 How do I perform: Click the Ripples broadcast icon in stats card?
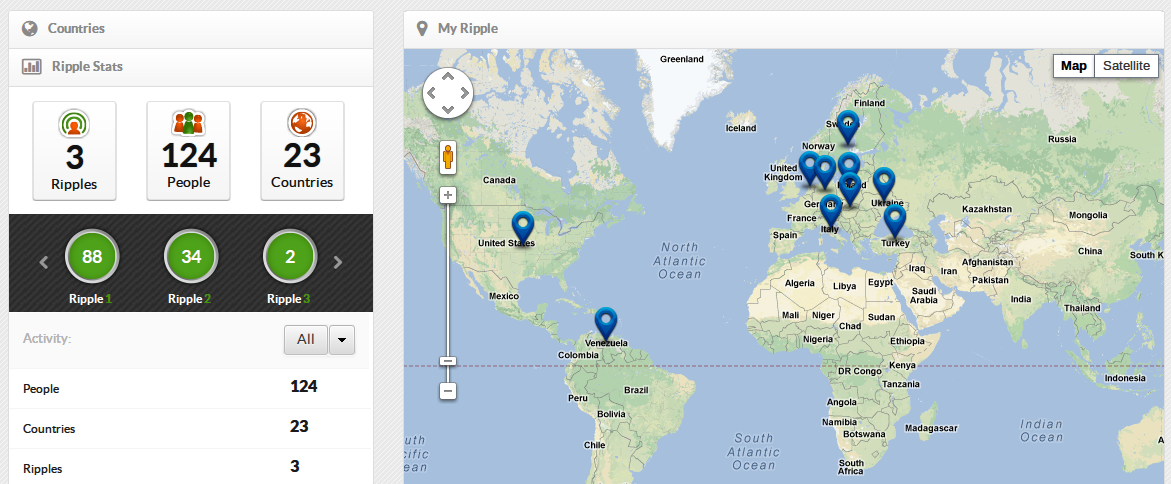74,123
